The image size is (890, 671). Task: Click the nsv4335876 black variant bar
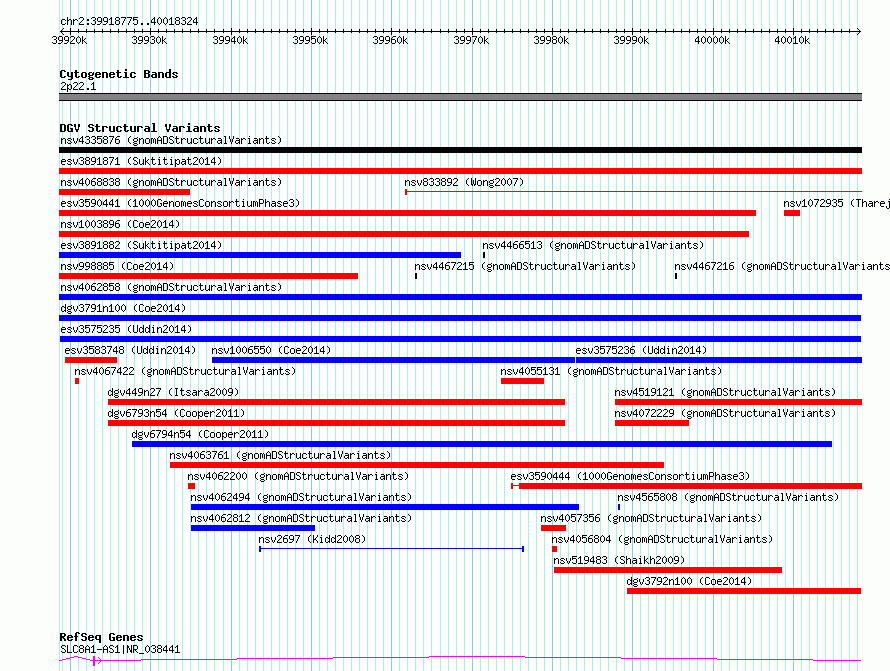click(x=460, y=150)
